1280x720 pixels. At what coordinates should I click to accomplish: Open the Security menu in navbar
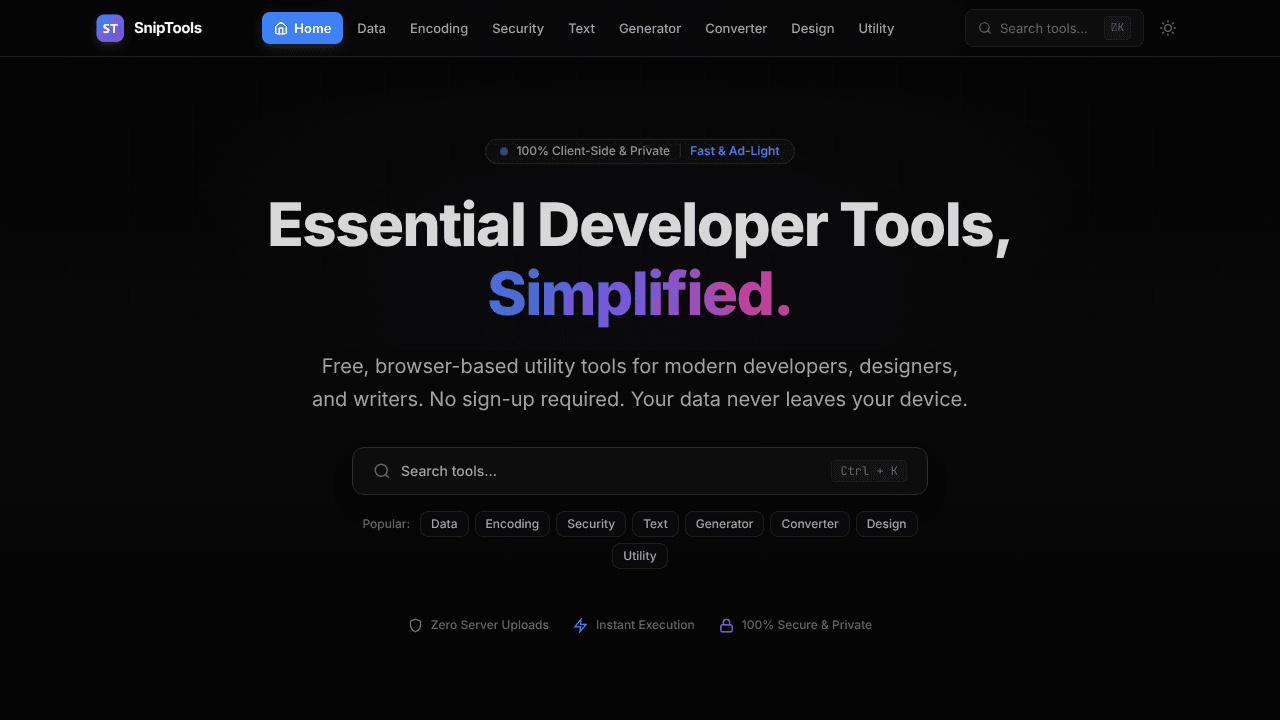tap(518, 28)
